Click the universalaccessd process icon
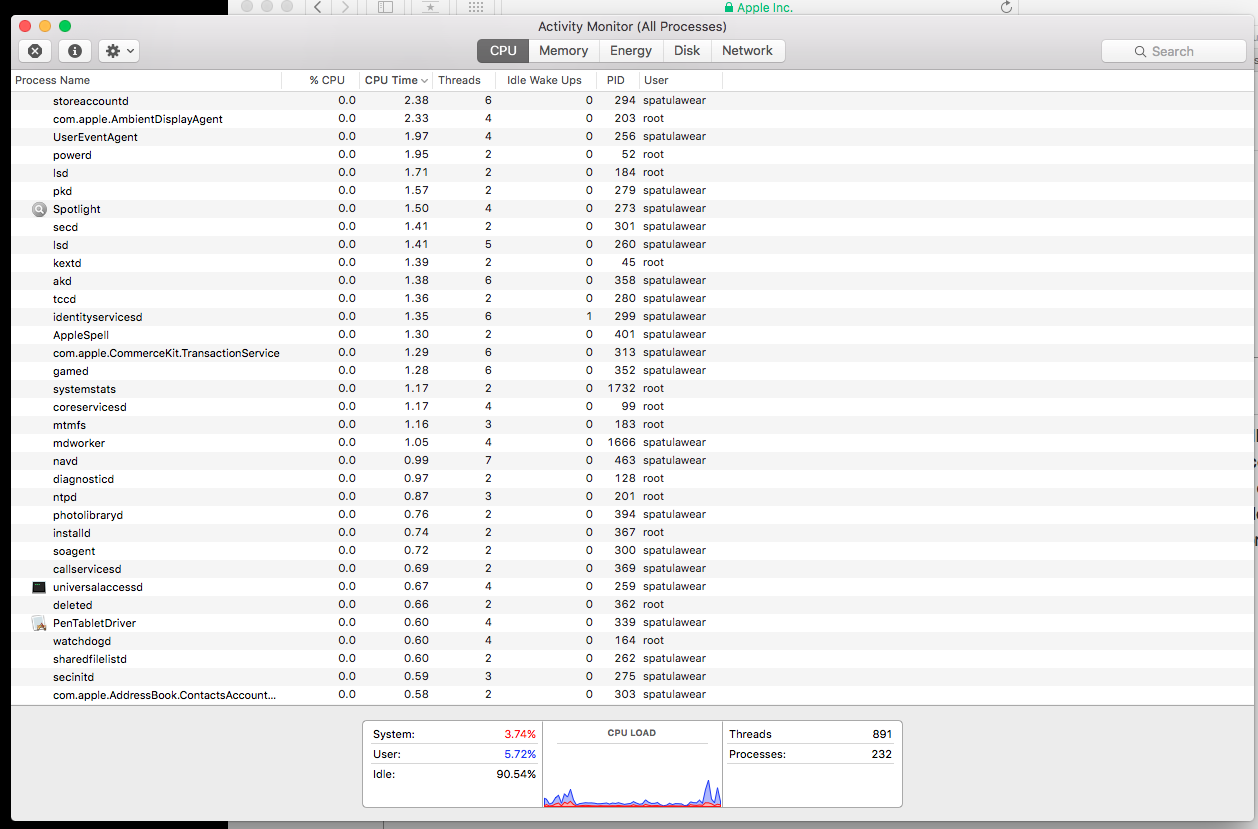Image resolution: width=1258 pixels, height=829 pixels. tap(39, 587)
